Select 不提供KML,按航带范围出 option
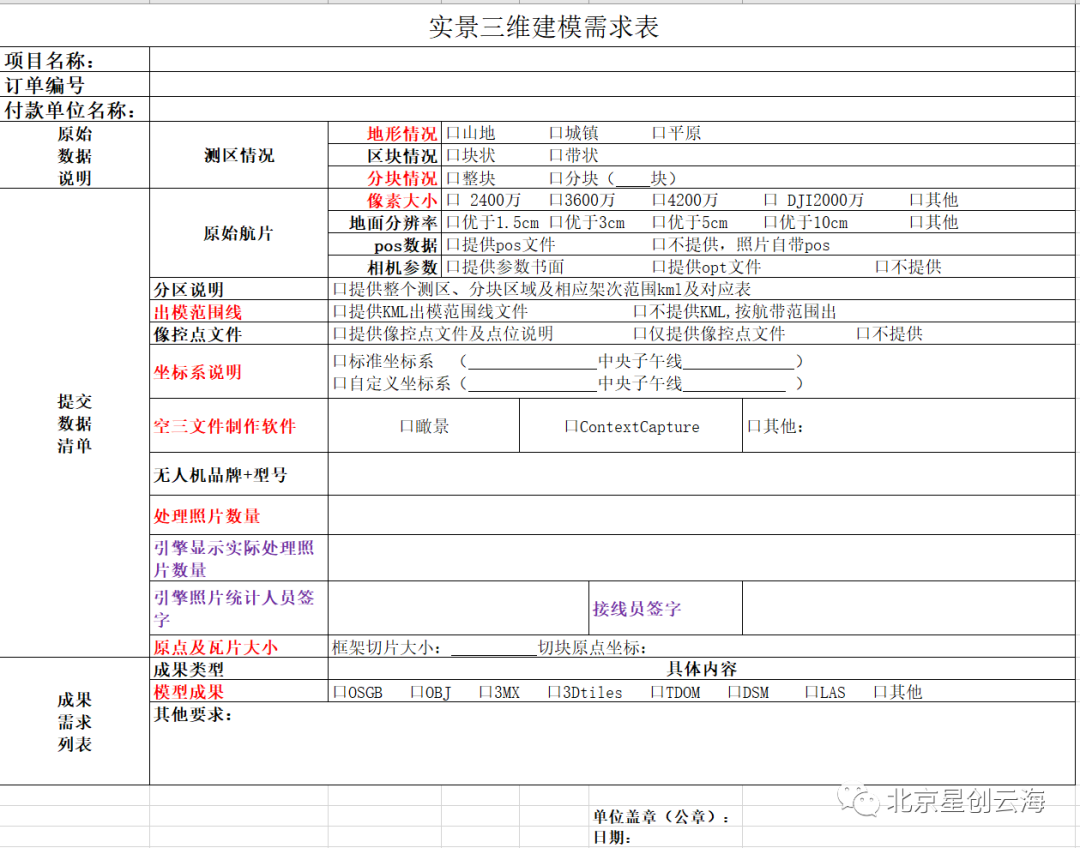 coord(640,311)
